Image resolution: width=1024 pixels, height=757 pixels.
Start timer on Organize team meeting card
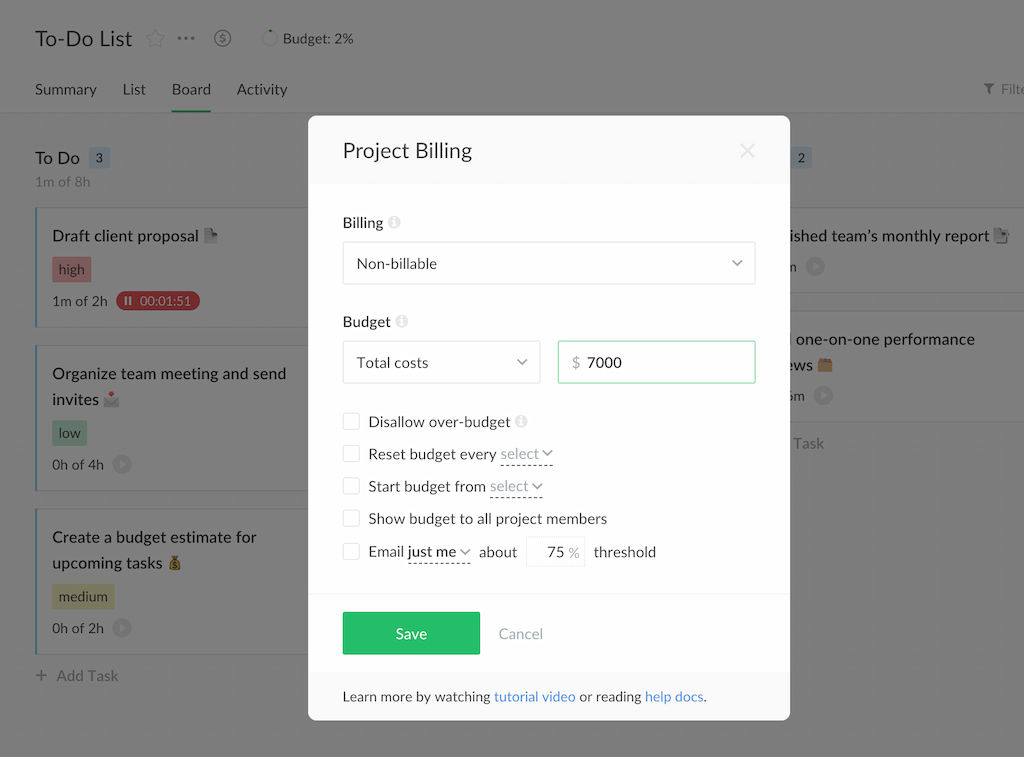(124, 464)
